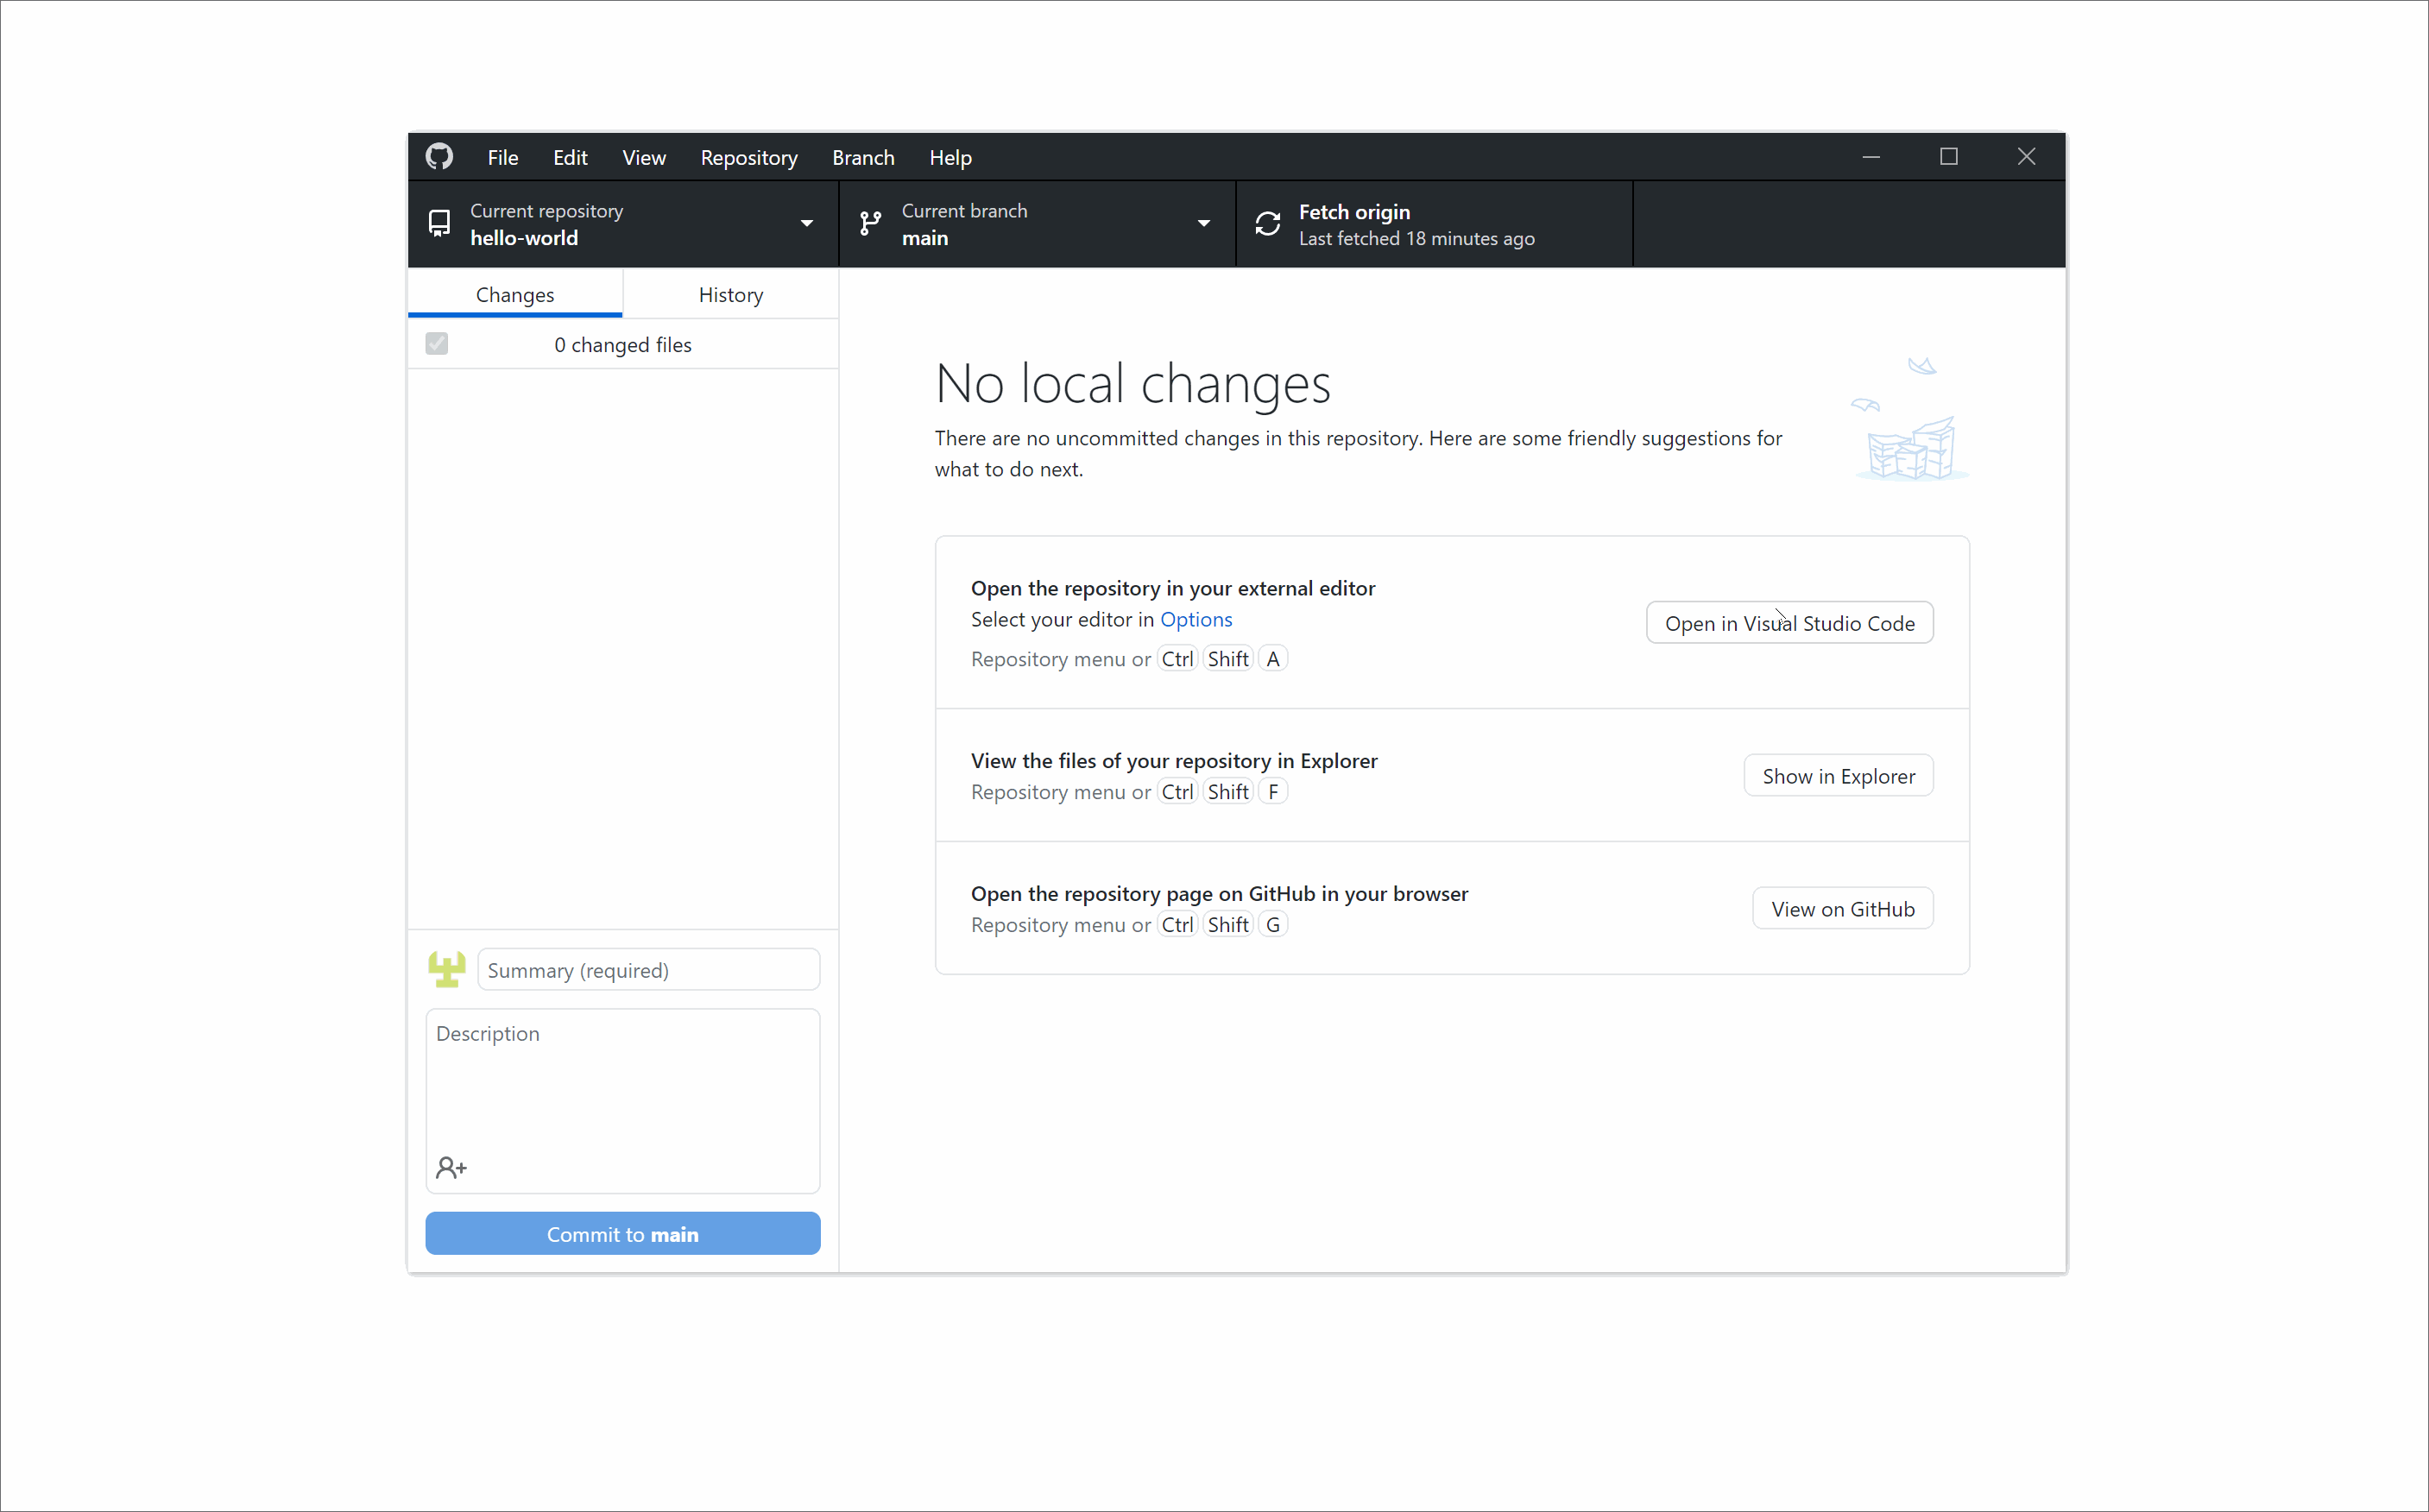Click the git branch icon
2429x1512 pixels.
tap(870, 223)
